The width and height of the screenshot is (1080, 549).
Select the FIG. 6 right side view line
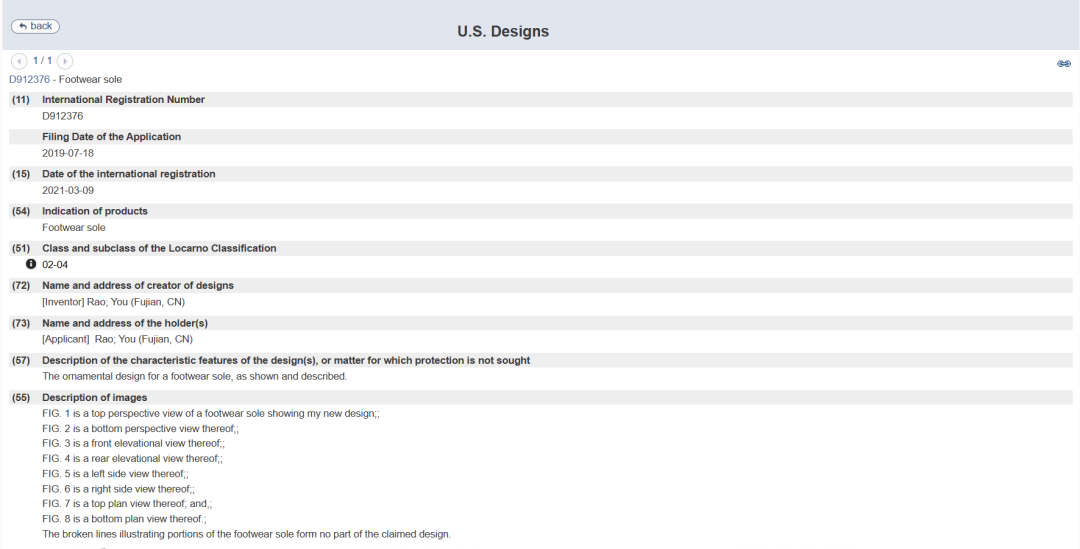[118, 489]
